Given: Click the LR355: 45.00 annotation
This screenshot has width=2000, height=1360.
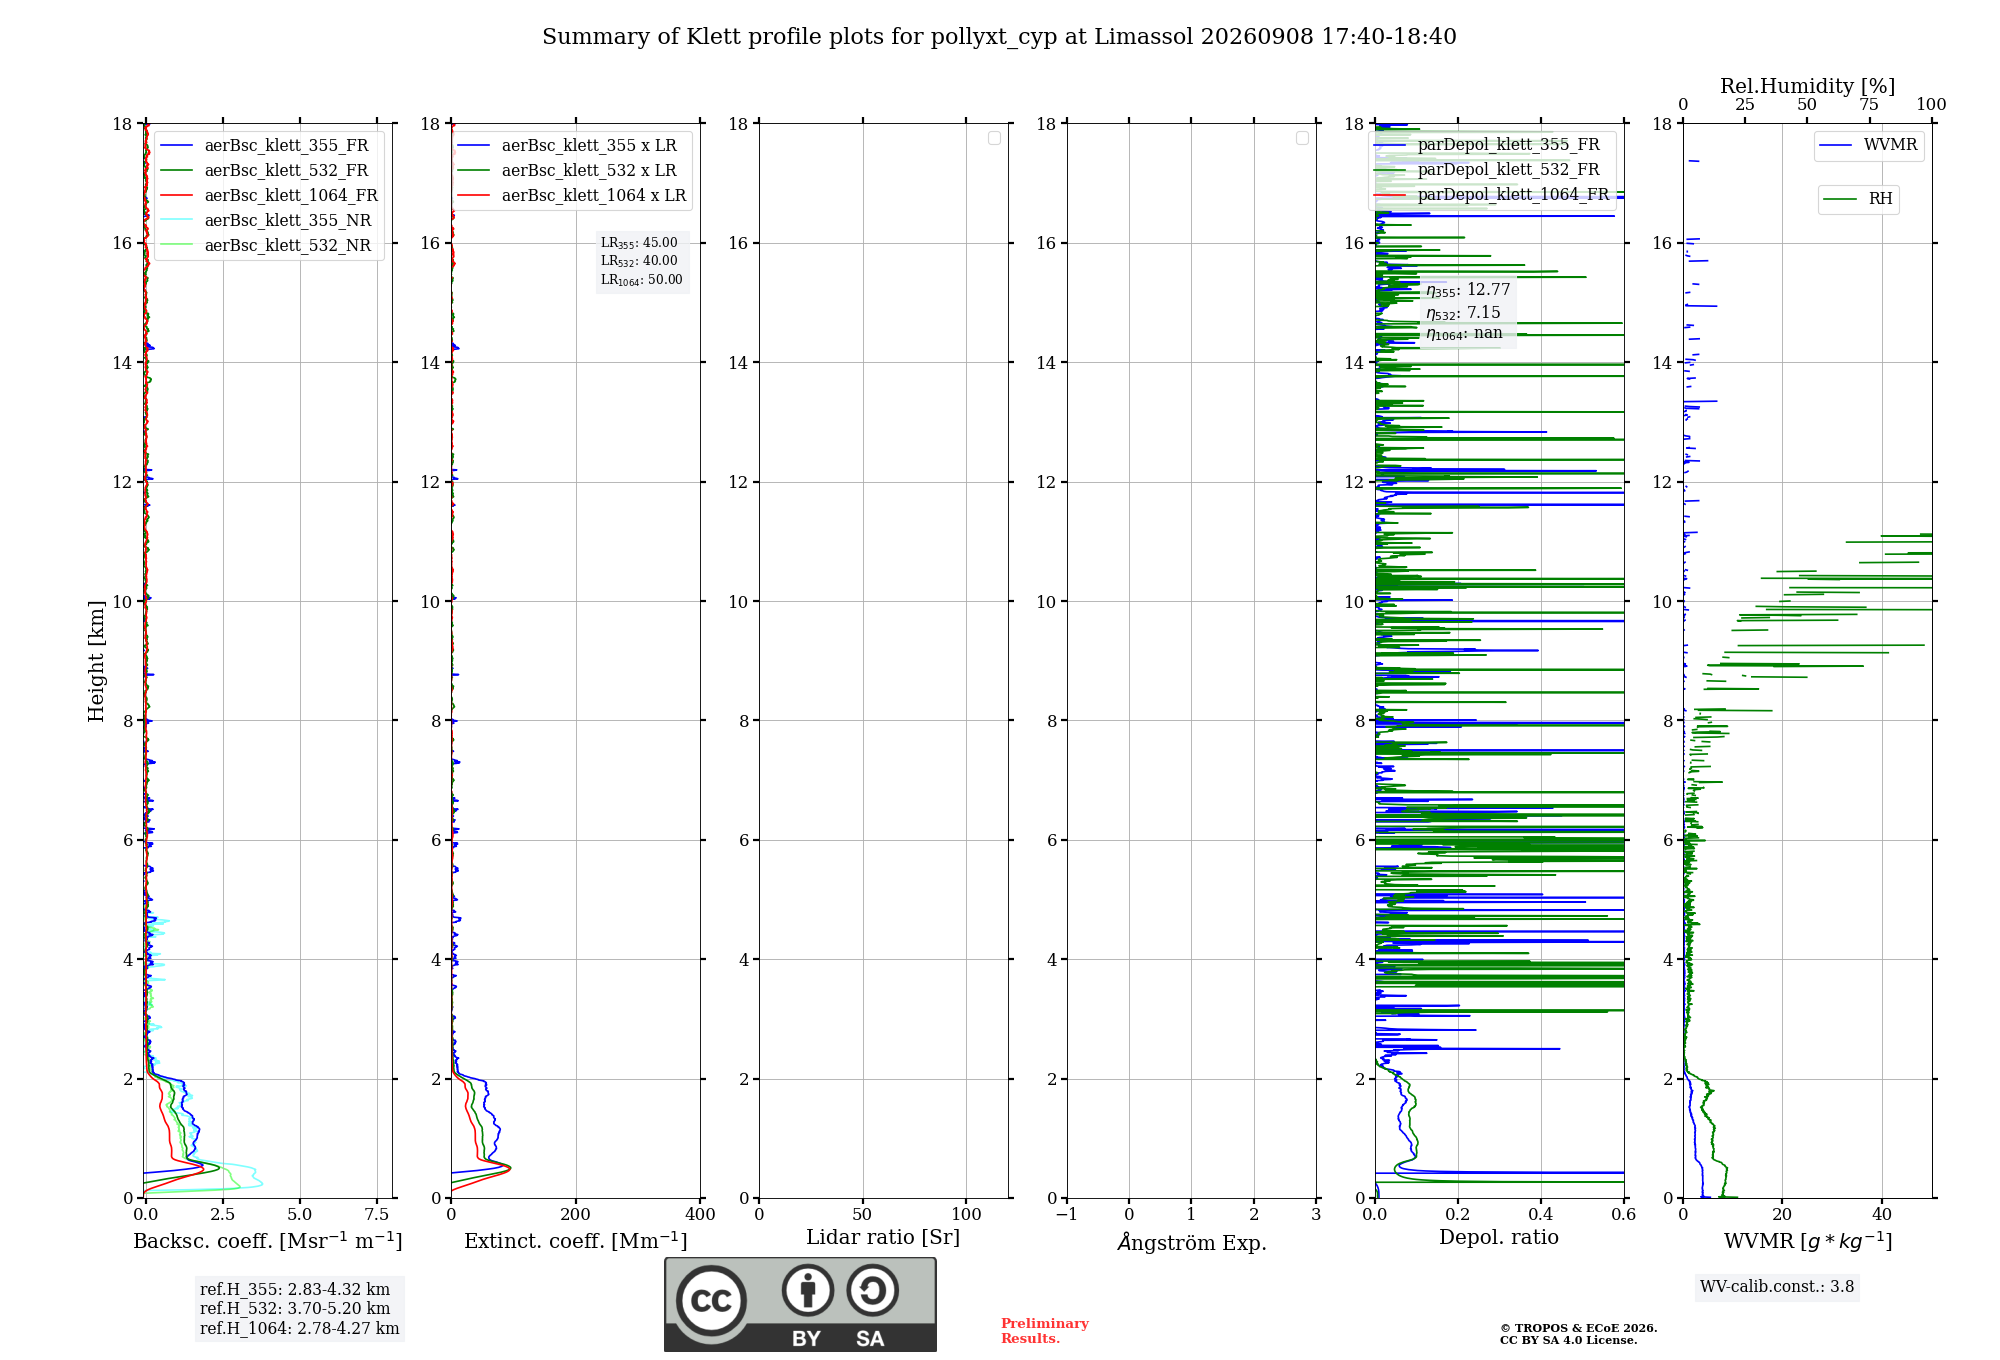Looking at the screenshot, I should [639, 243].
